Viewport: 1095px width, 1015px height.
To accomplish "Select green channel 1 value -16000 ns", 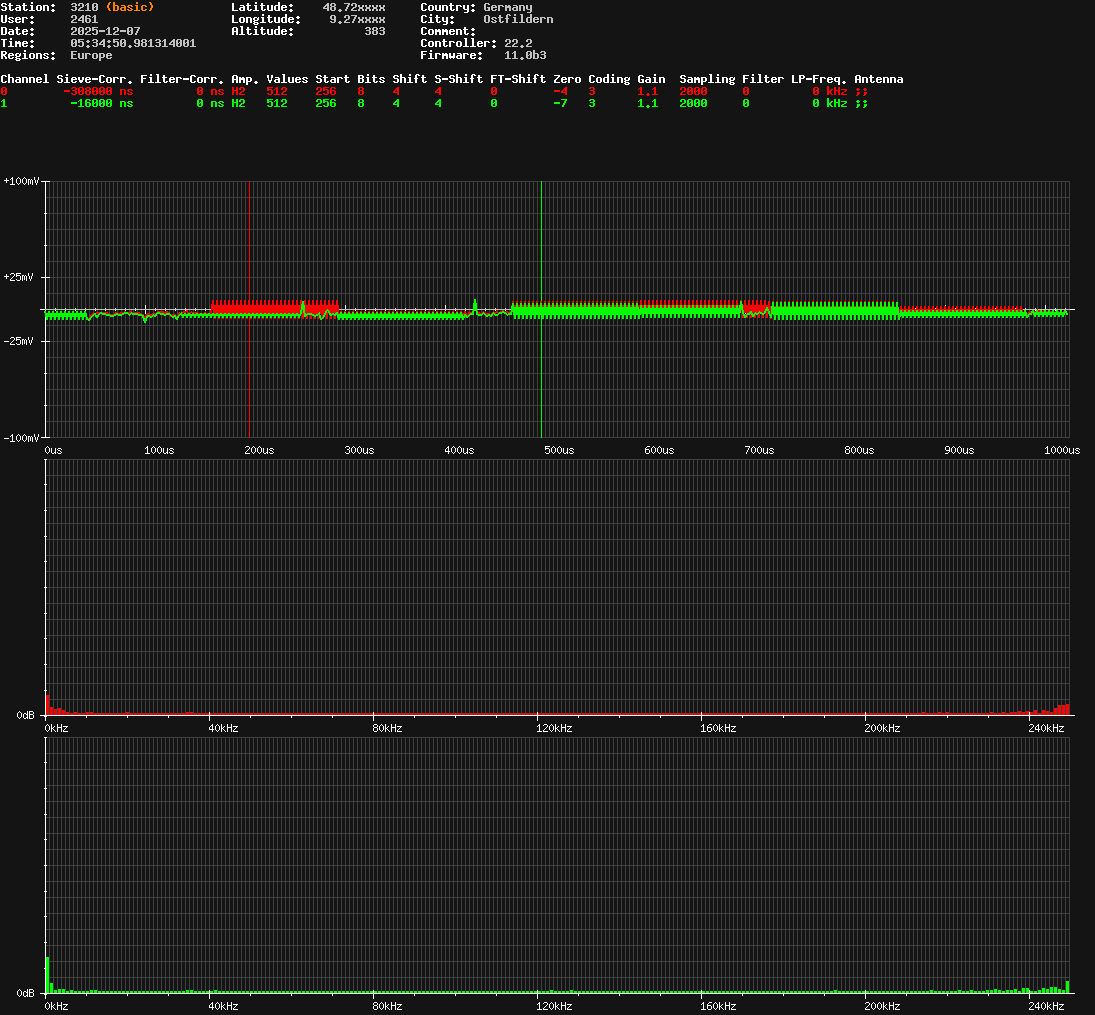I will coord(101,103).
